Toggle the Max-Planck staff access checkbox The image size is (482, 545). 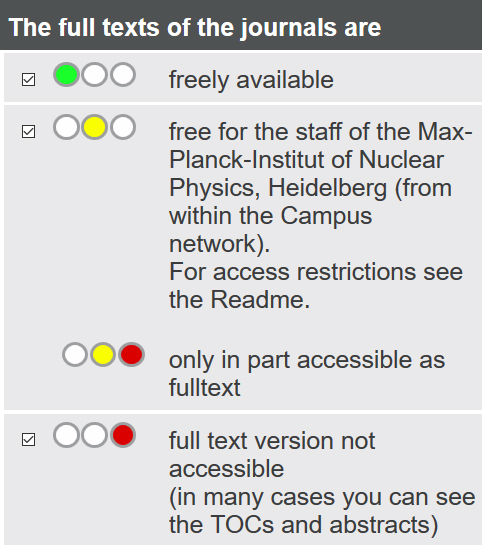[28, 132]
